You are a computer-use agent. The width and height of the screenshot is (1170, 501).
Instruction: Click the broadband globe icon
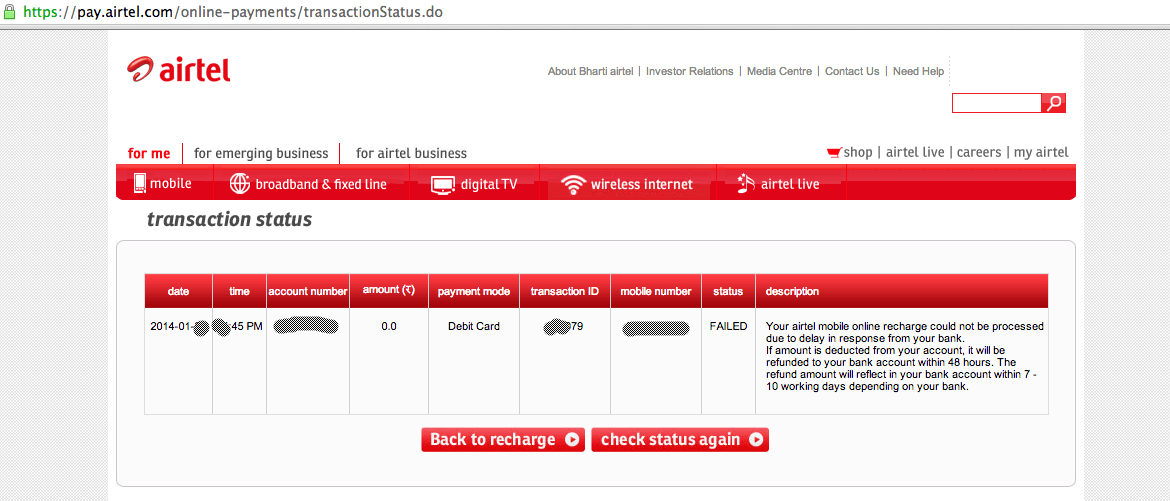pyautogui.click(x=240, y=184)
